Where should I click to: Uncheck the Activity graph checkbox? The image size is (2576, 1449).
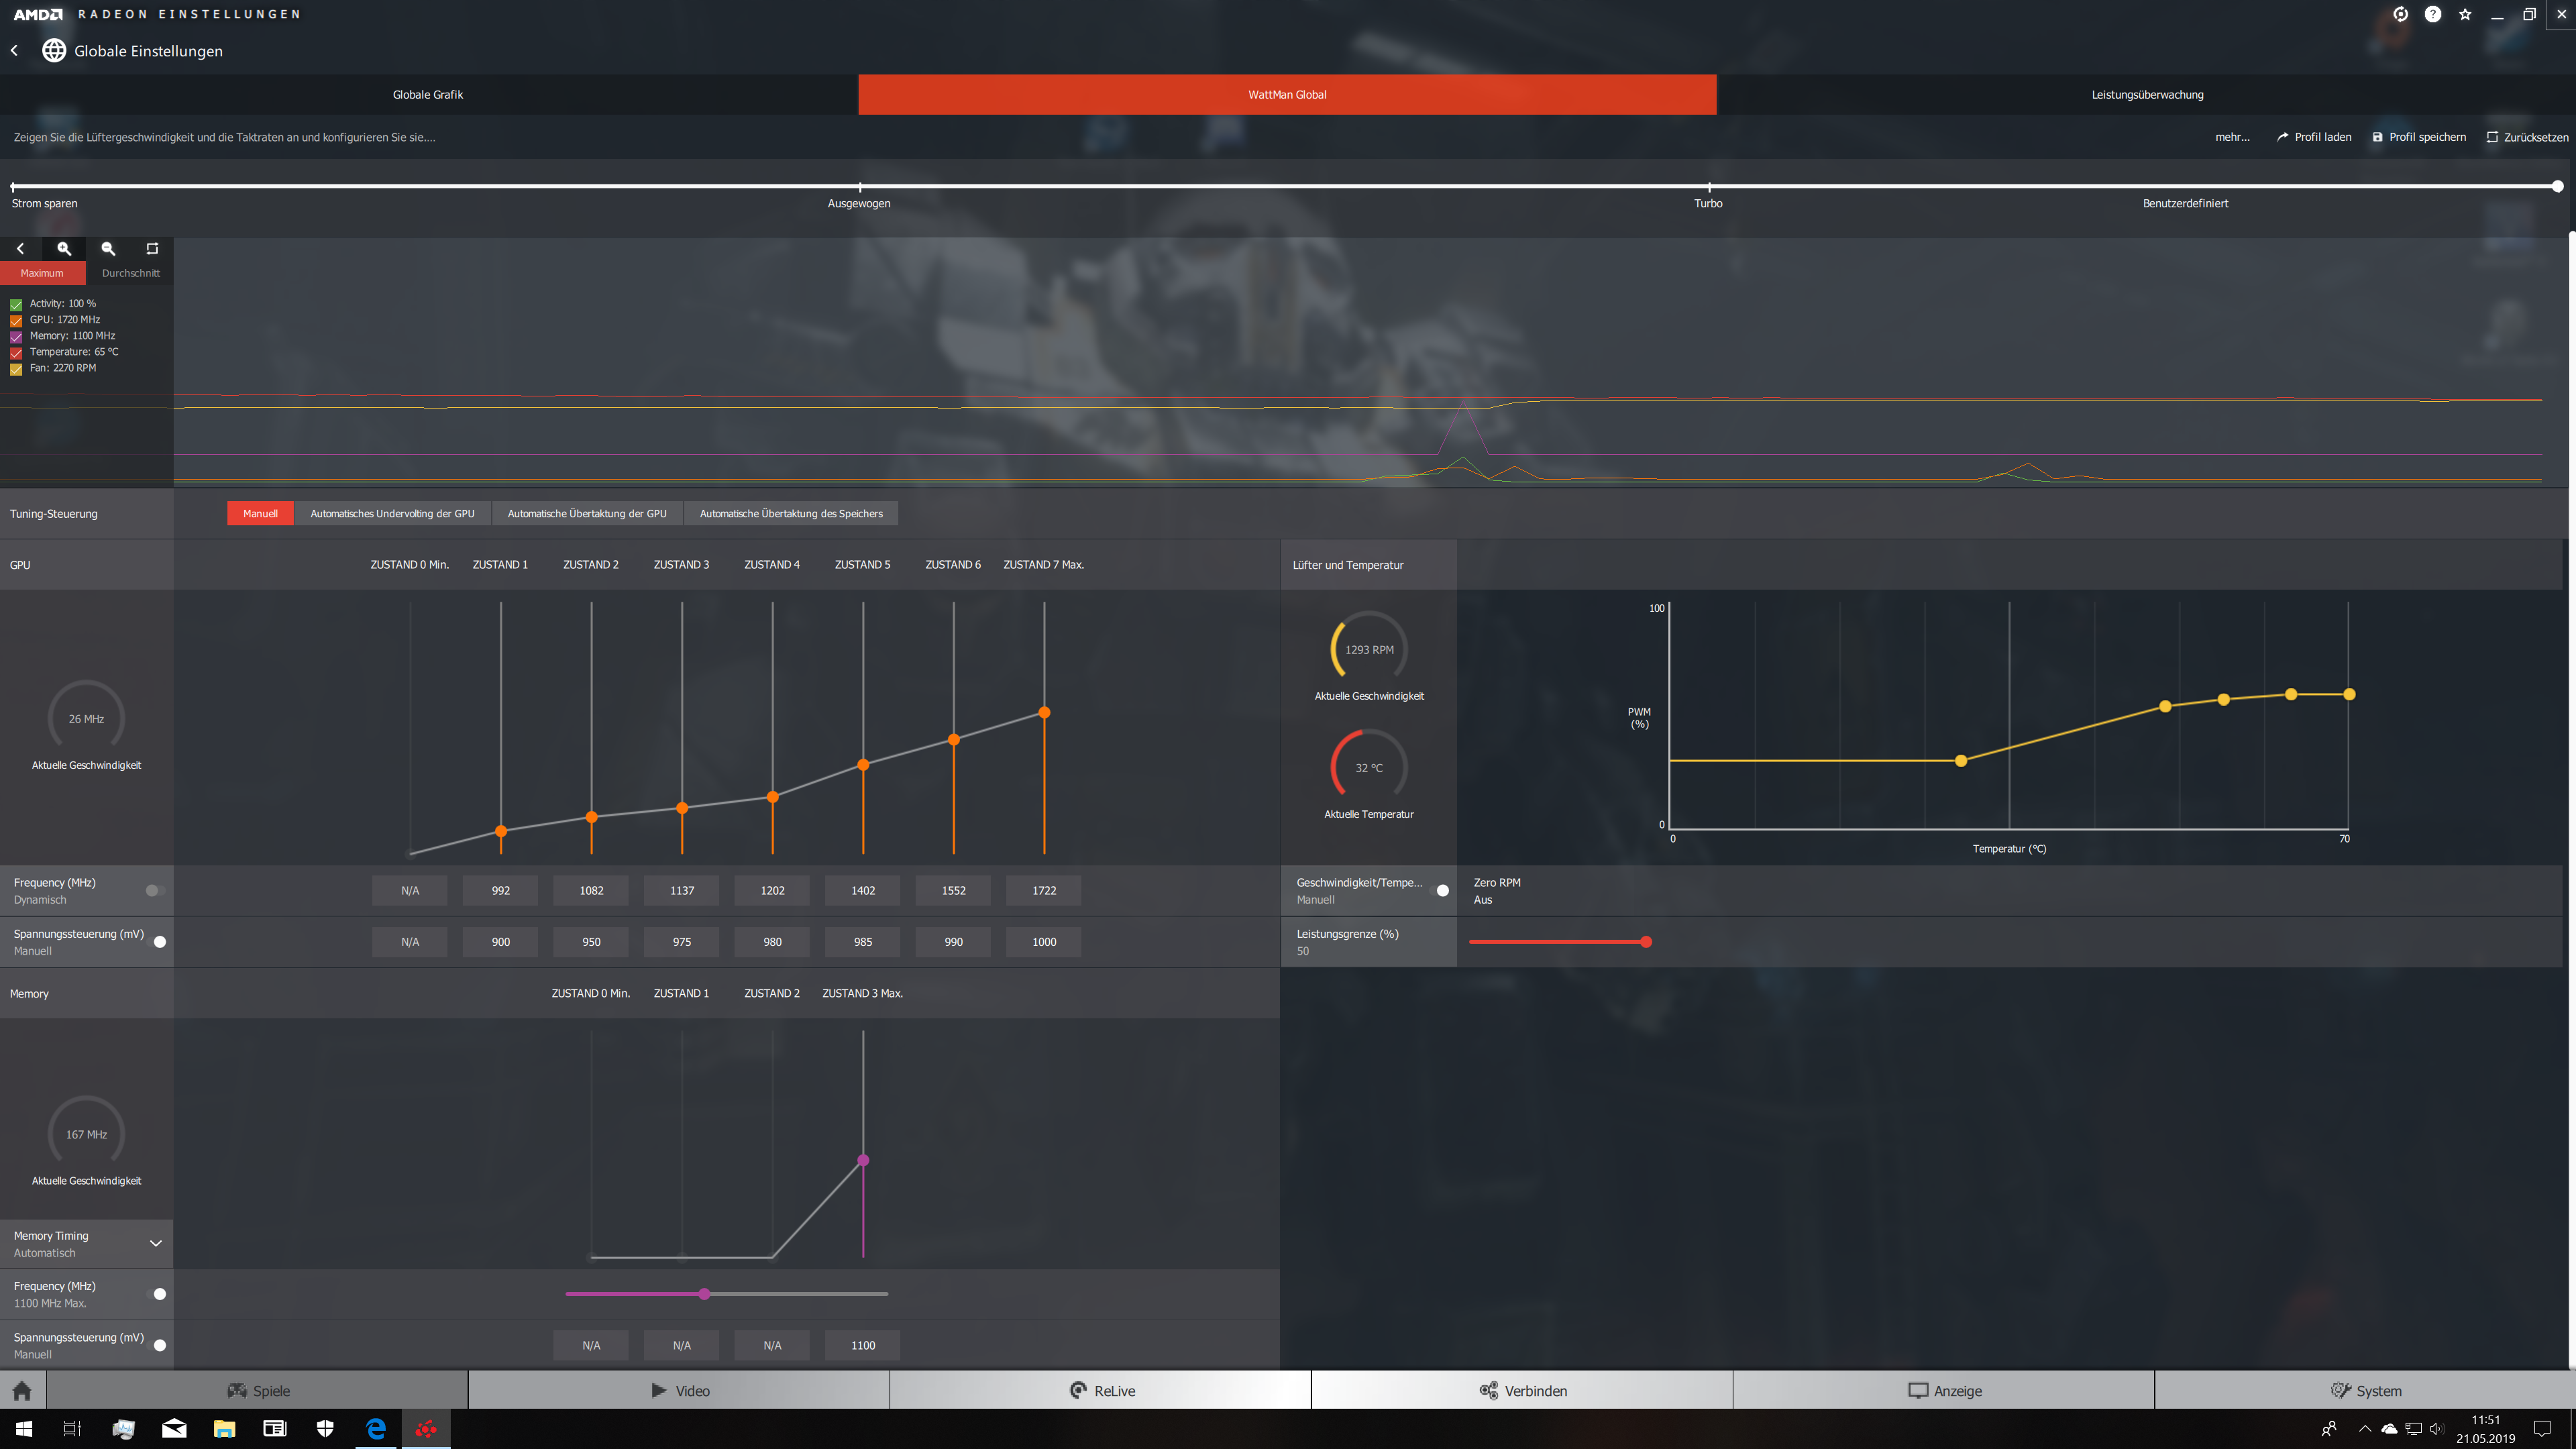16,304
